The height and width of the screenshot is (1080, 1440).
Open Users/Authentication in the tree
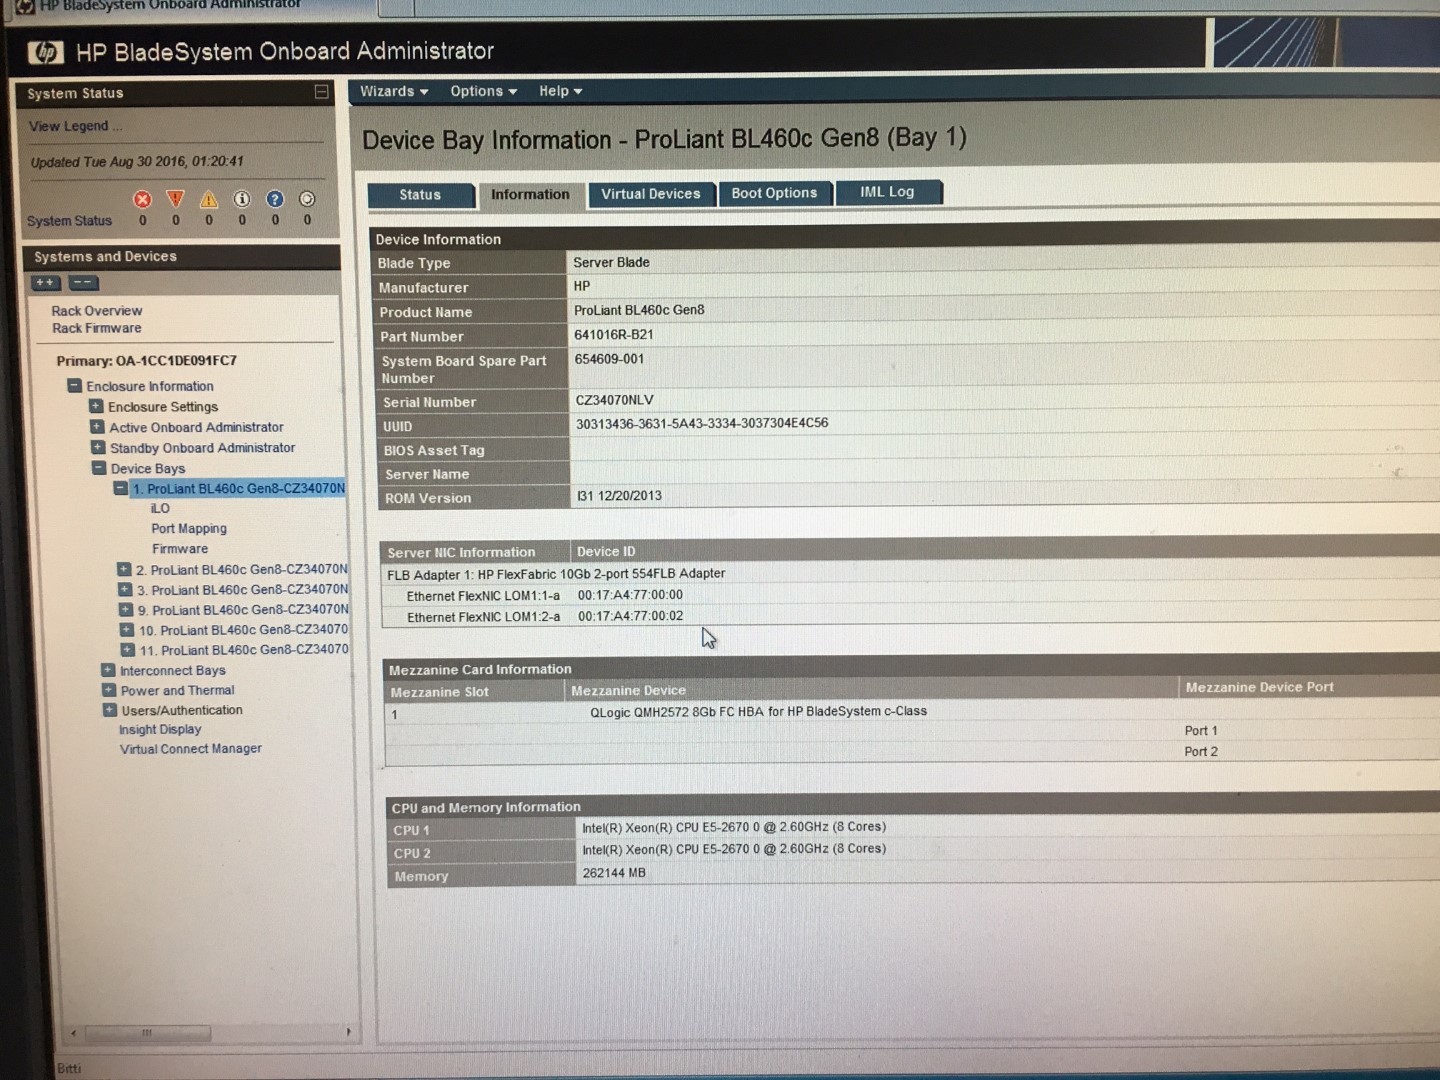182,710
